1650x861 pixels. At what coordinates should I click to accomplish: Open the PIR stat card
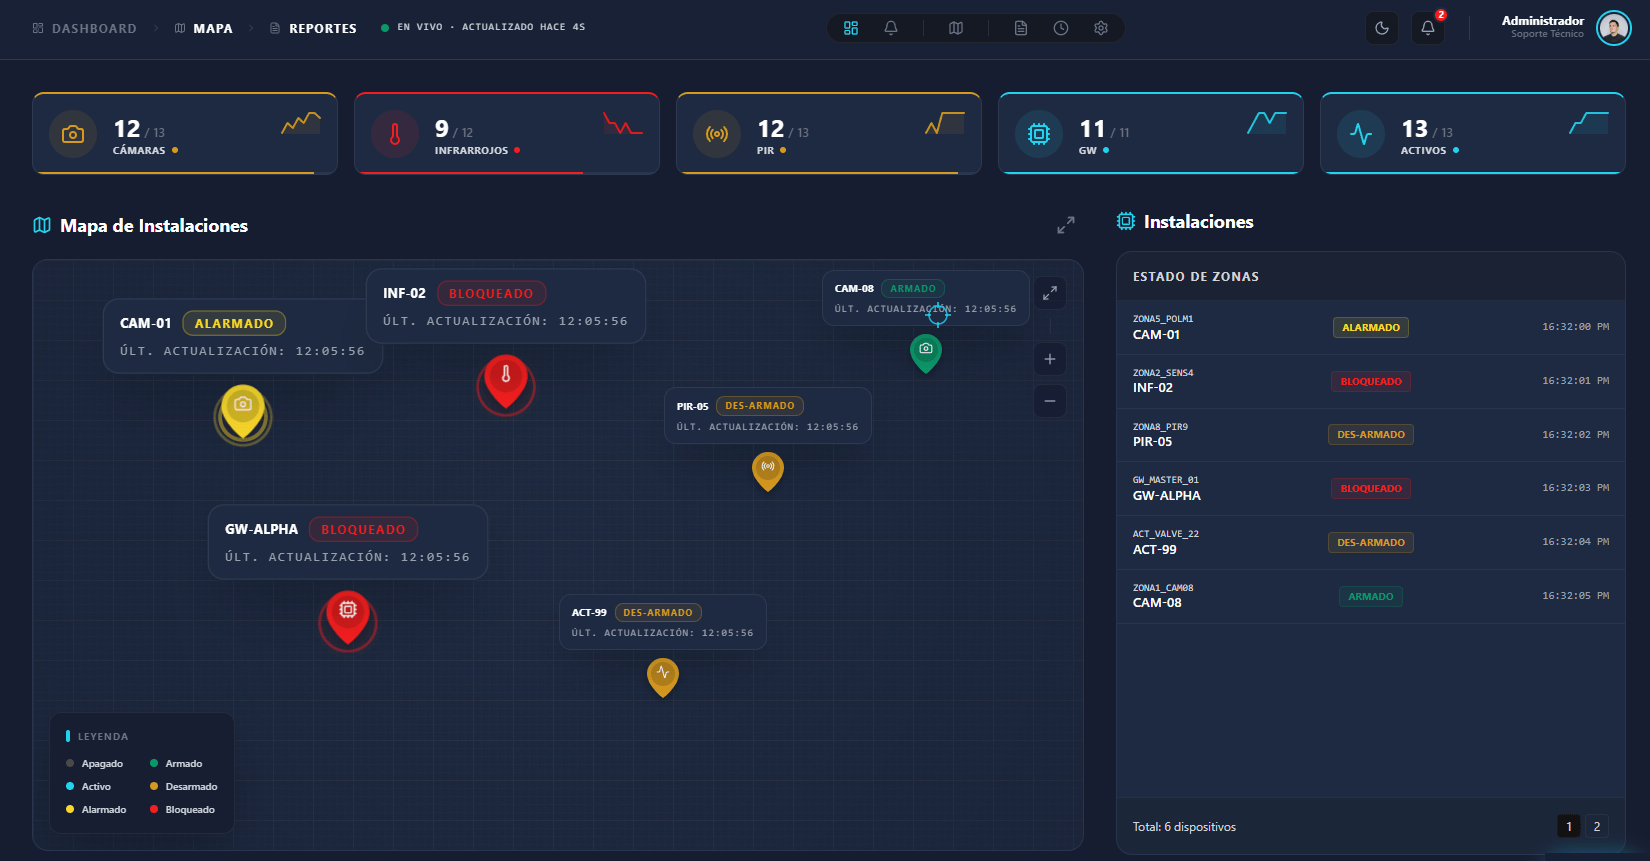[x=829, y=133]
